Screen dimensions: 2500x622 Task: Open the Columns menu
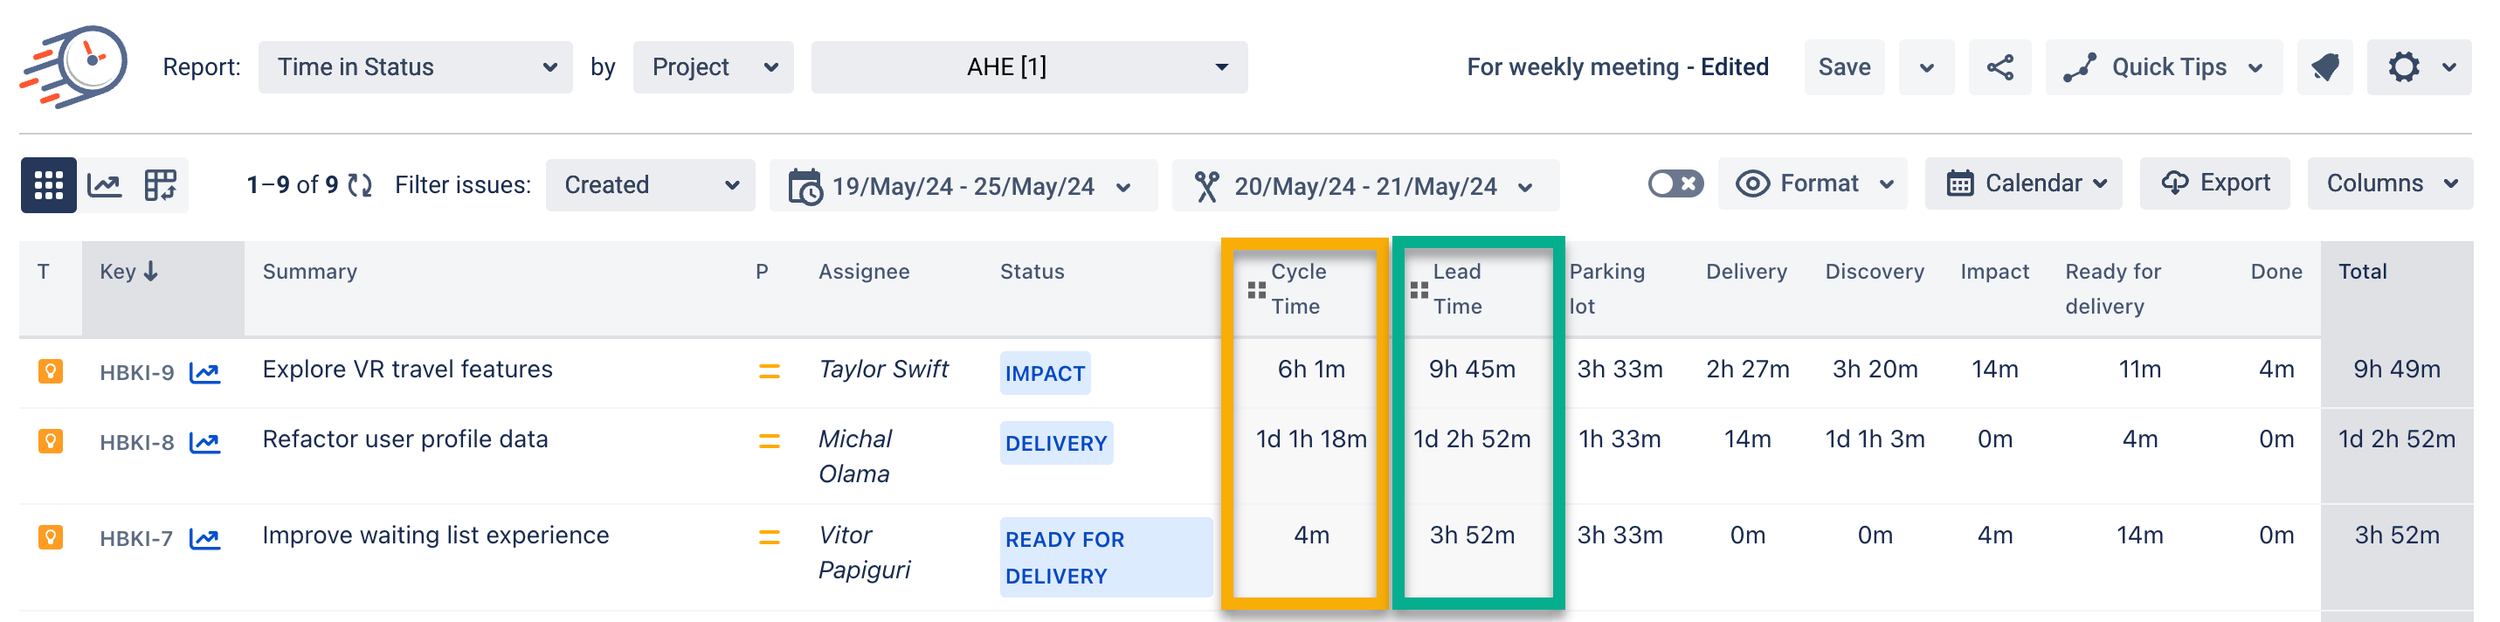pos(2390,184)
